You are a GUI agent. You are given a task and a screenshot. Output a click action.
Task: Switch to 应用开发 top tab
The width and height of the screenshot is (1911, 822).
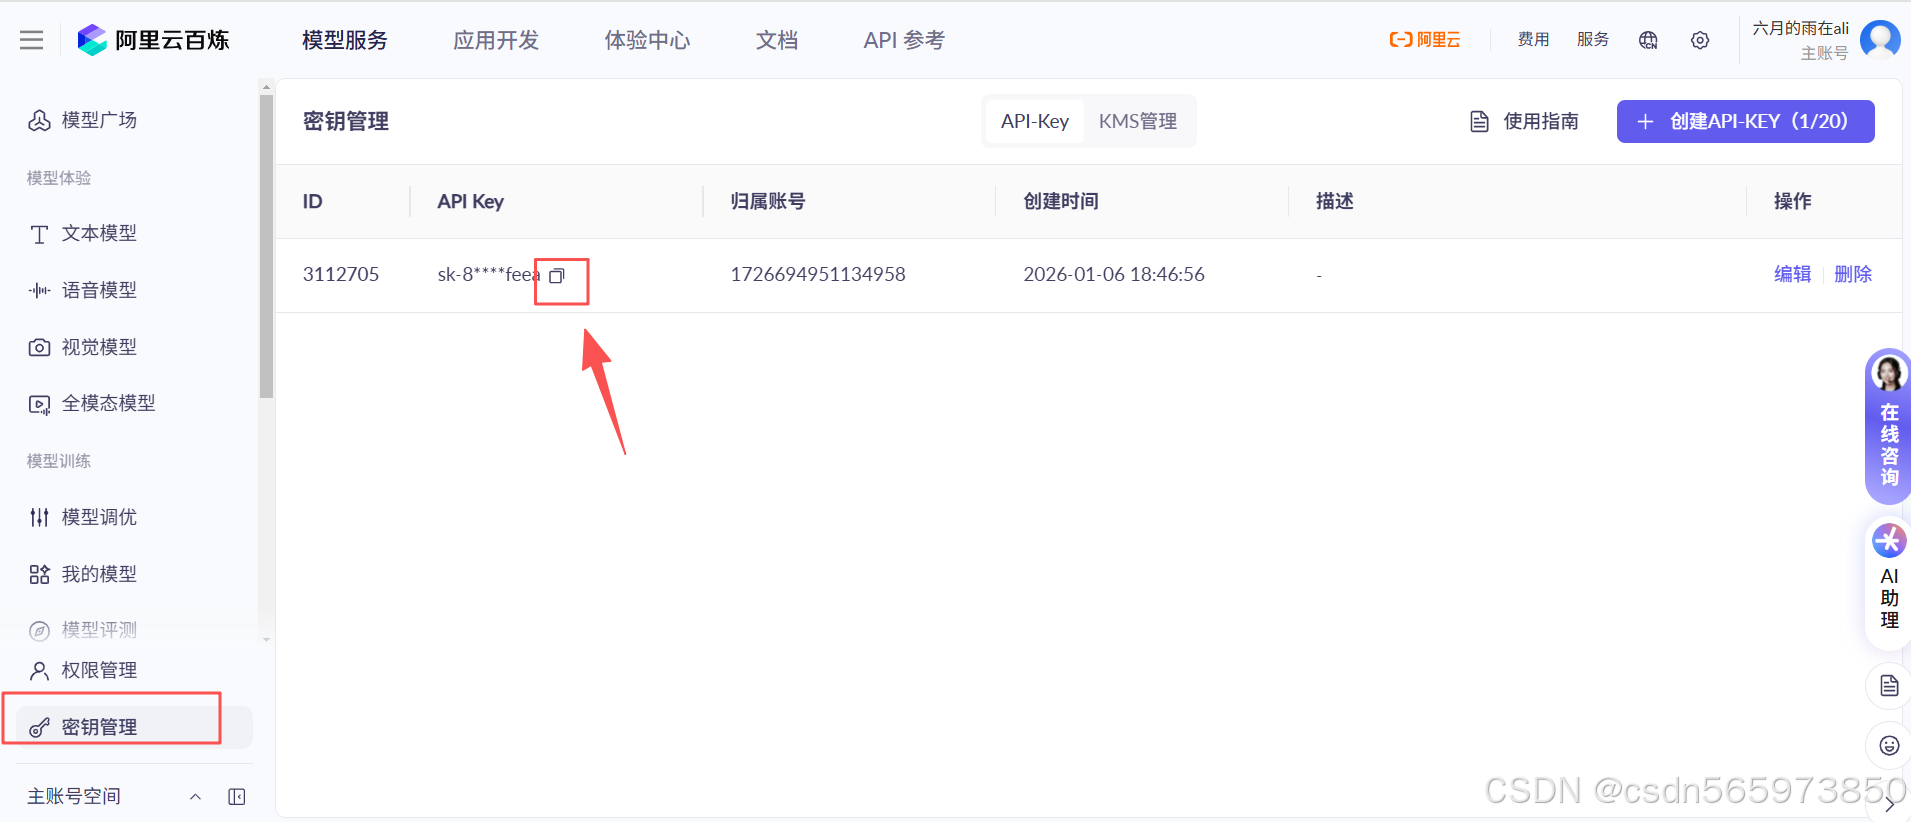(x=496, y=40)
